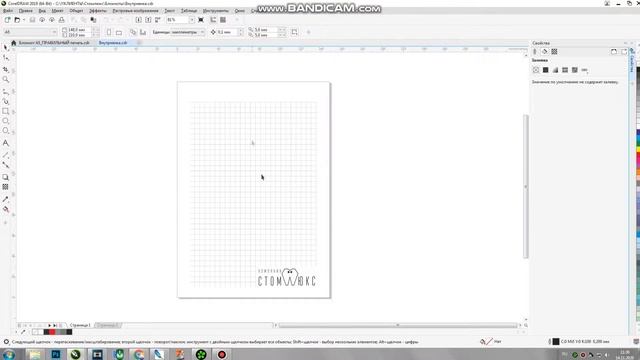Switch to first Блокнот document tab
Image resolution: width=640 pixels, height=360 pixels.
click(x=54, y=43)
